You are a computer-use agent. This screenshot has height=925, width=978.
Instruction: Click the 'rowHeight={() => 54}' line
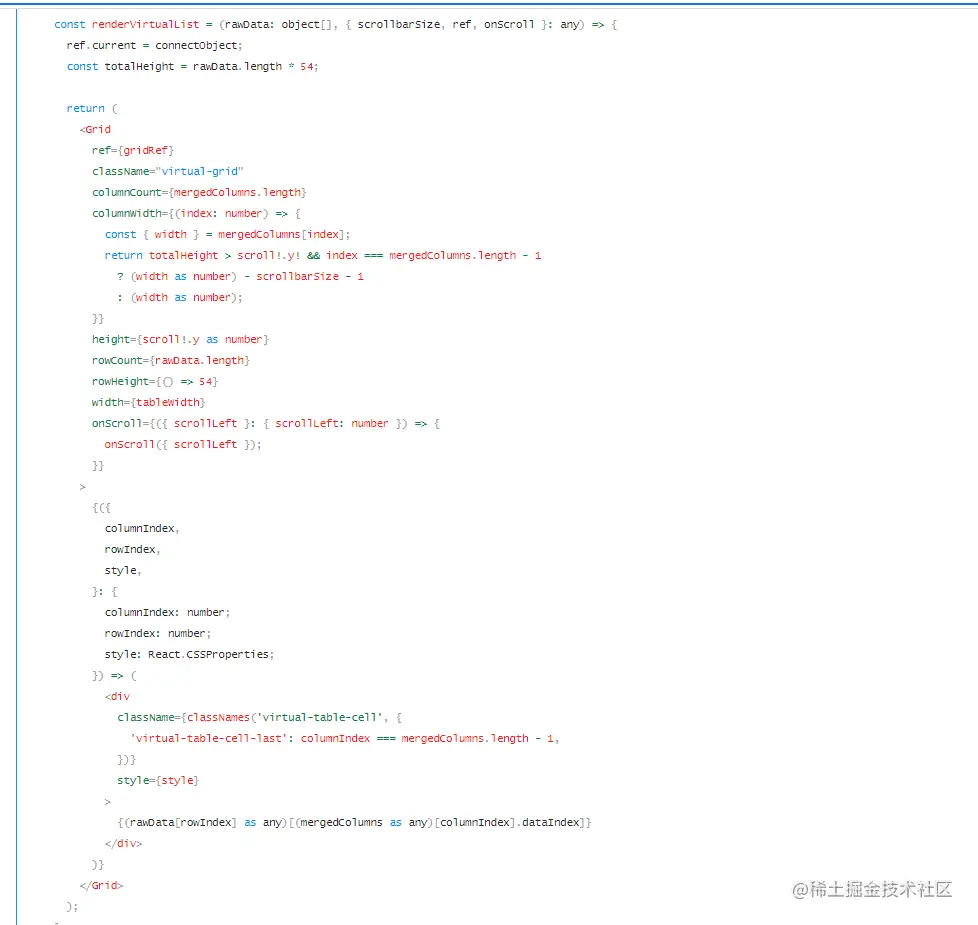point(155,381)
